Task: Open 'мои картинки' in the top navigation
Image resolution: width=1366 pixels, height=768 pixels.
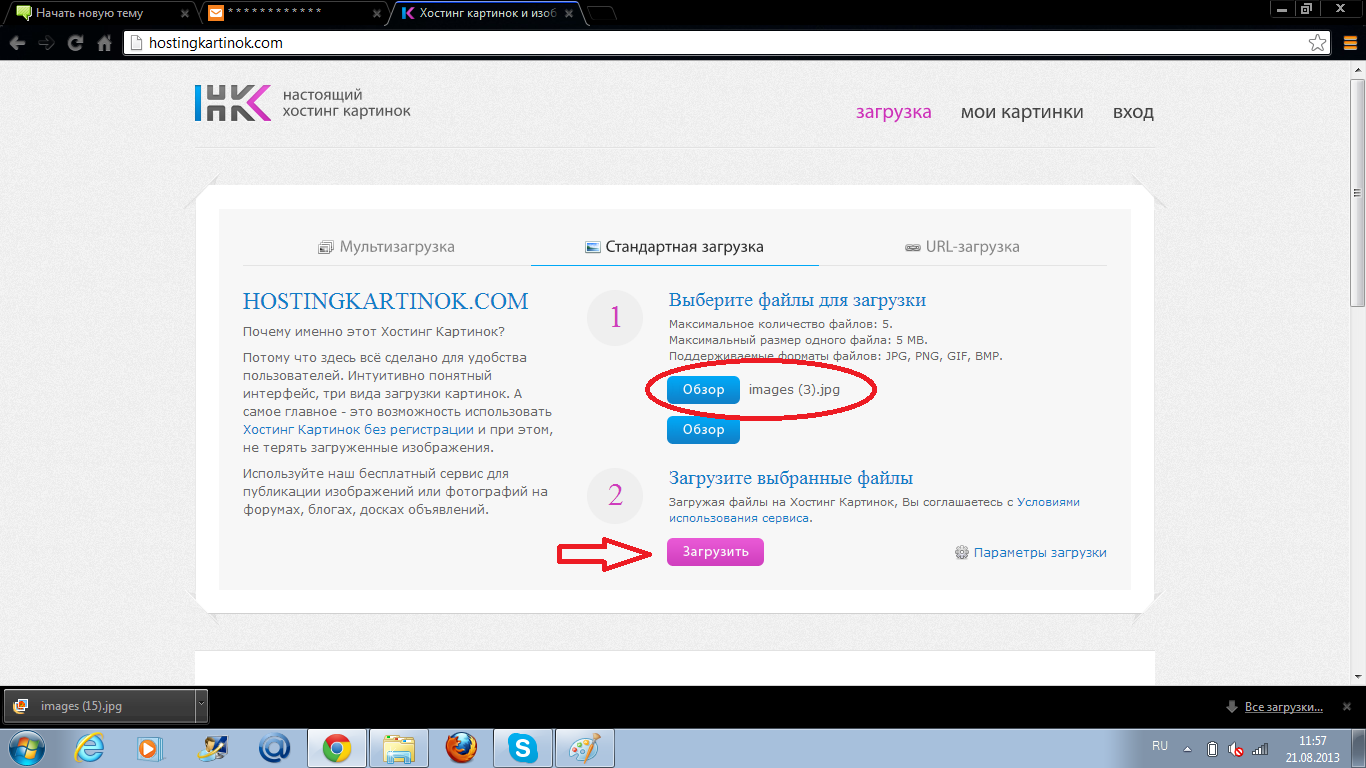Action: 1022,112
